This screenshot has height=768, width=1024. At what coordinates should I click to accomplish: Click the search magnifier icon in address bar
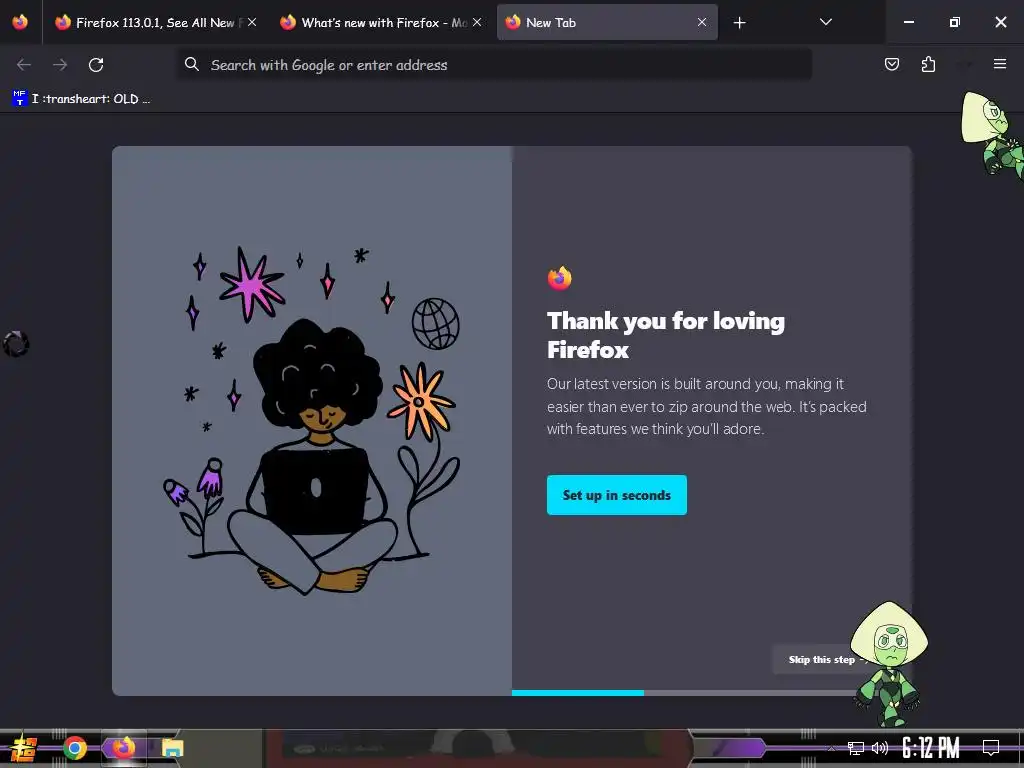tap(191, 64)
